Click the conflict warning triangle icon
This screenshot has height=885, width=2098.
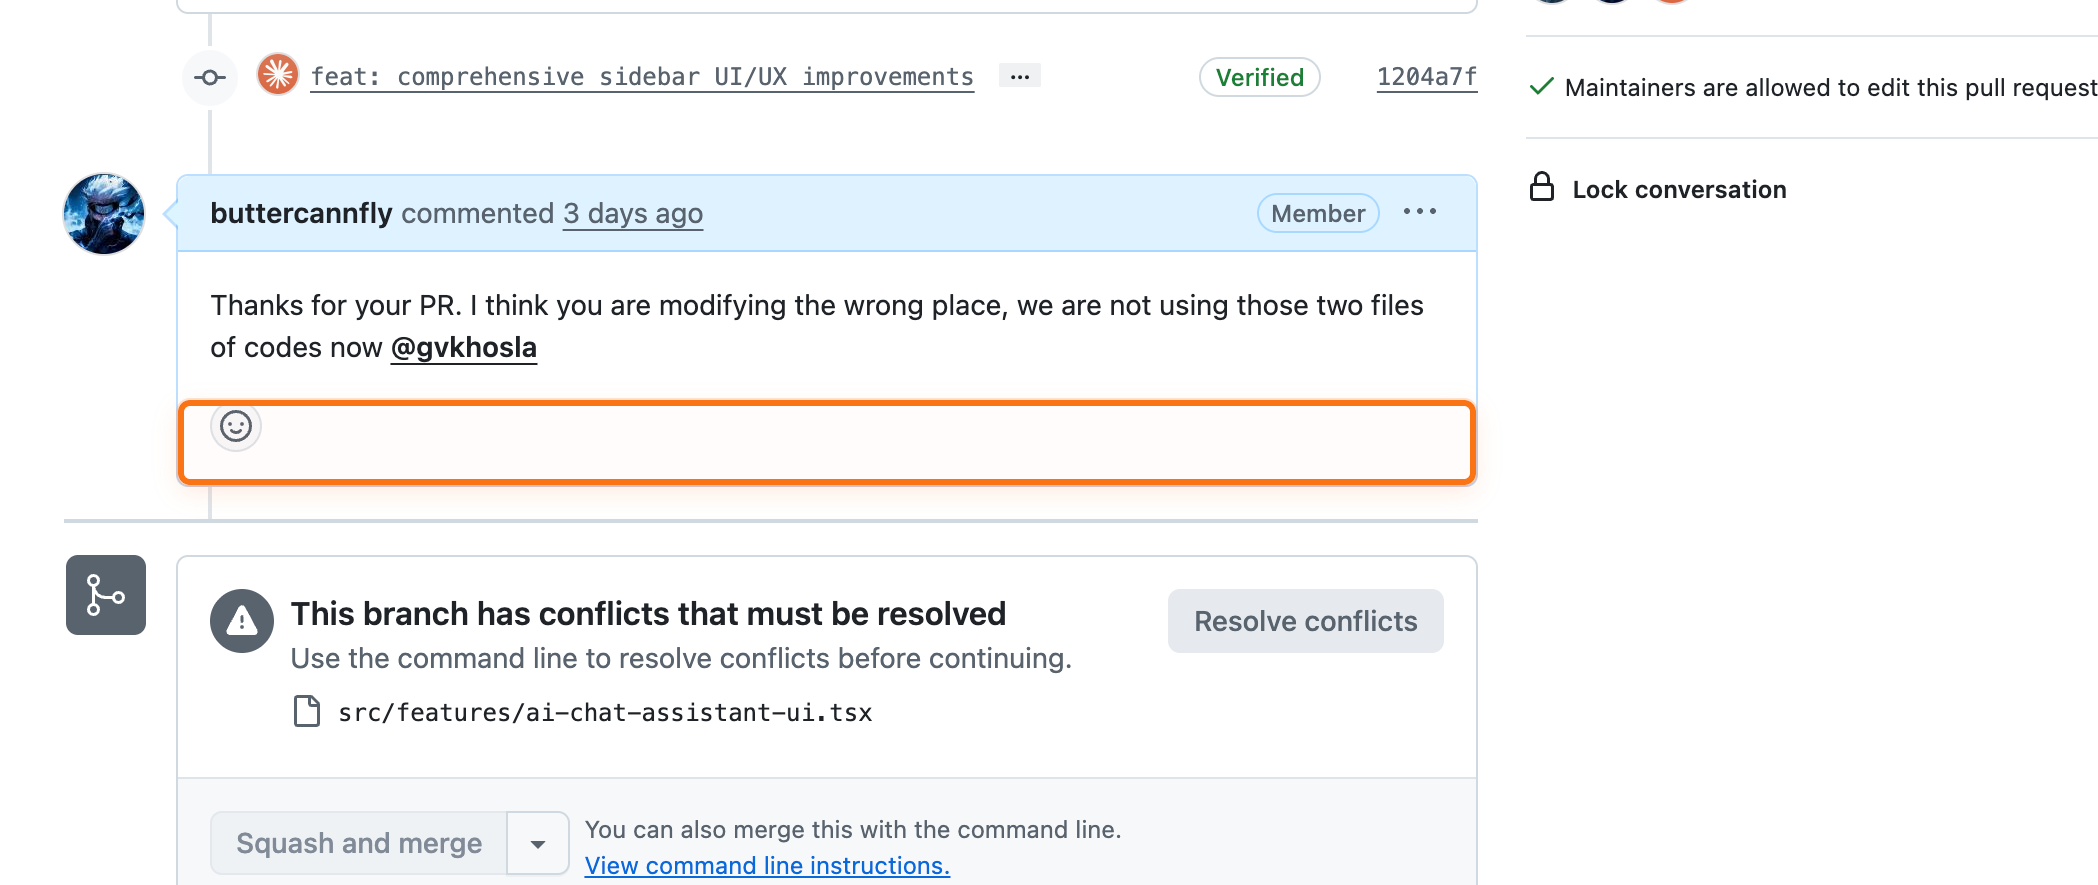(x=242, y=621)
